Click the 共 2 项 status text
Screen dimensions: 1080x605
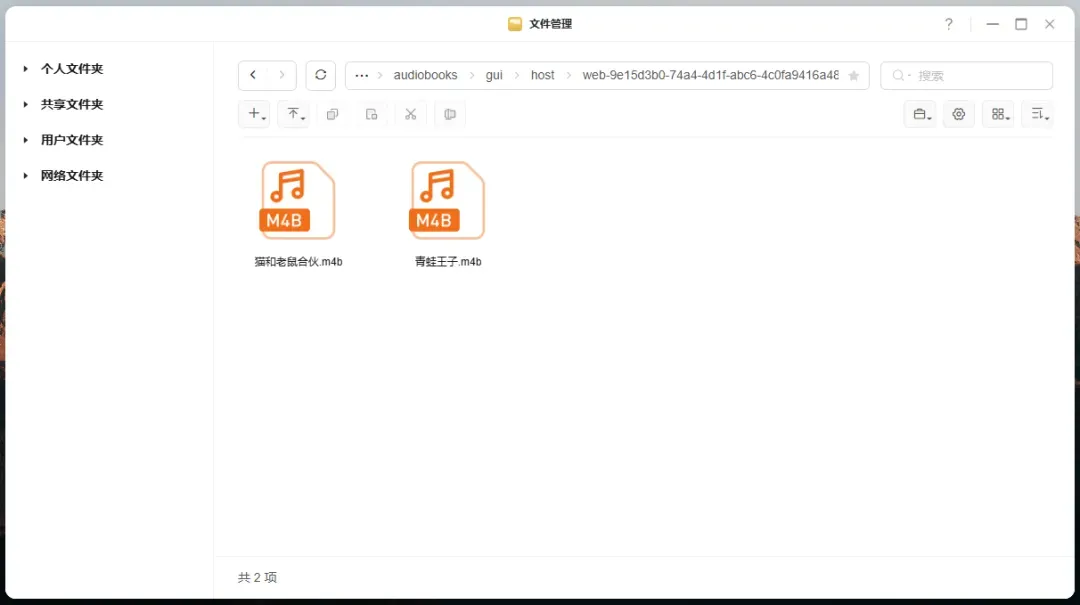257,577
